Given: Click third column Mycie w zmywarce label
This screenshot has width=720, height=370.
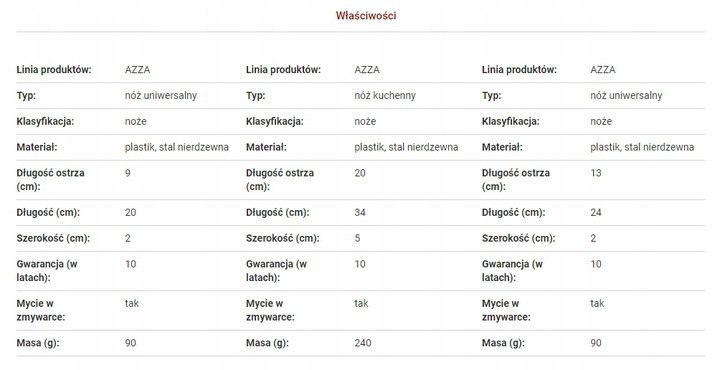Looking at the screenshot, I should (506, 310).
